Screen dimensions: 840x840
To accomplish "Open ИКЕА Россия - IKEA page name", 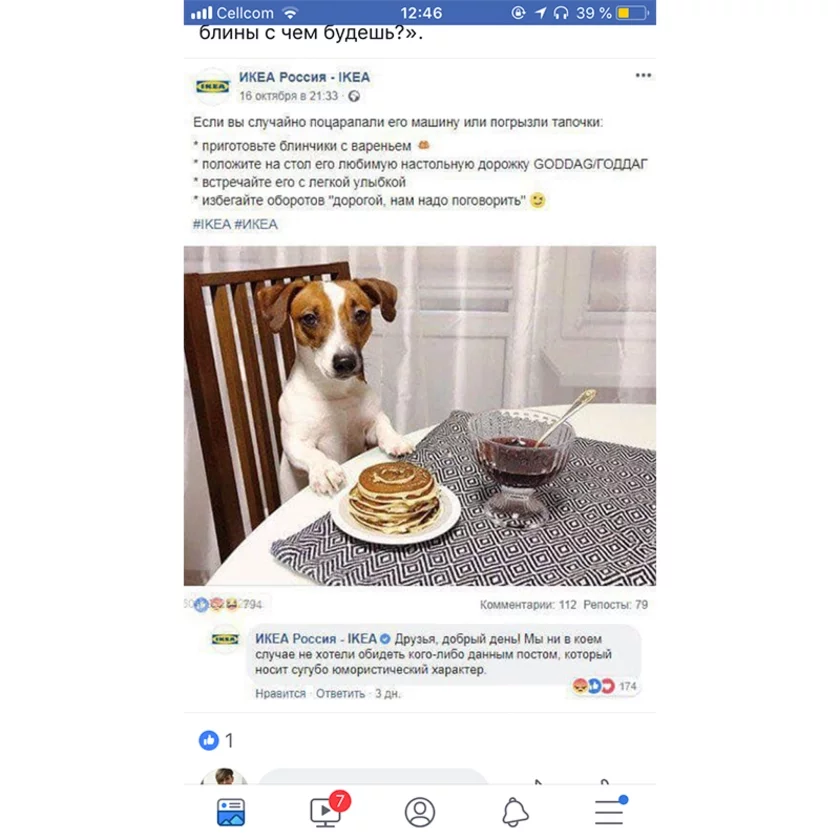I will [304, 77].
